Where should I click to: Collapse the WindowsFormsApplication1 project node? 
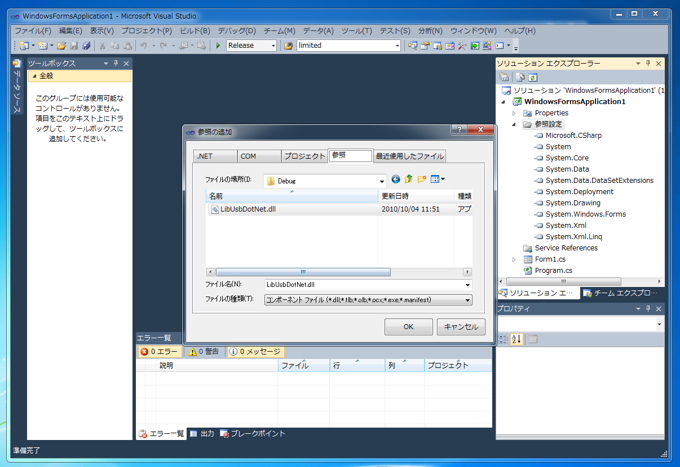point(503,102)
